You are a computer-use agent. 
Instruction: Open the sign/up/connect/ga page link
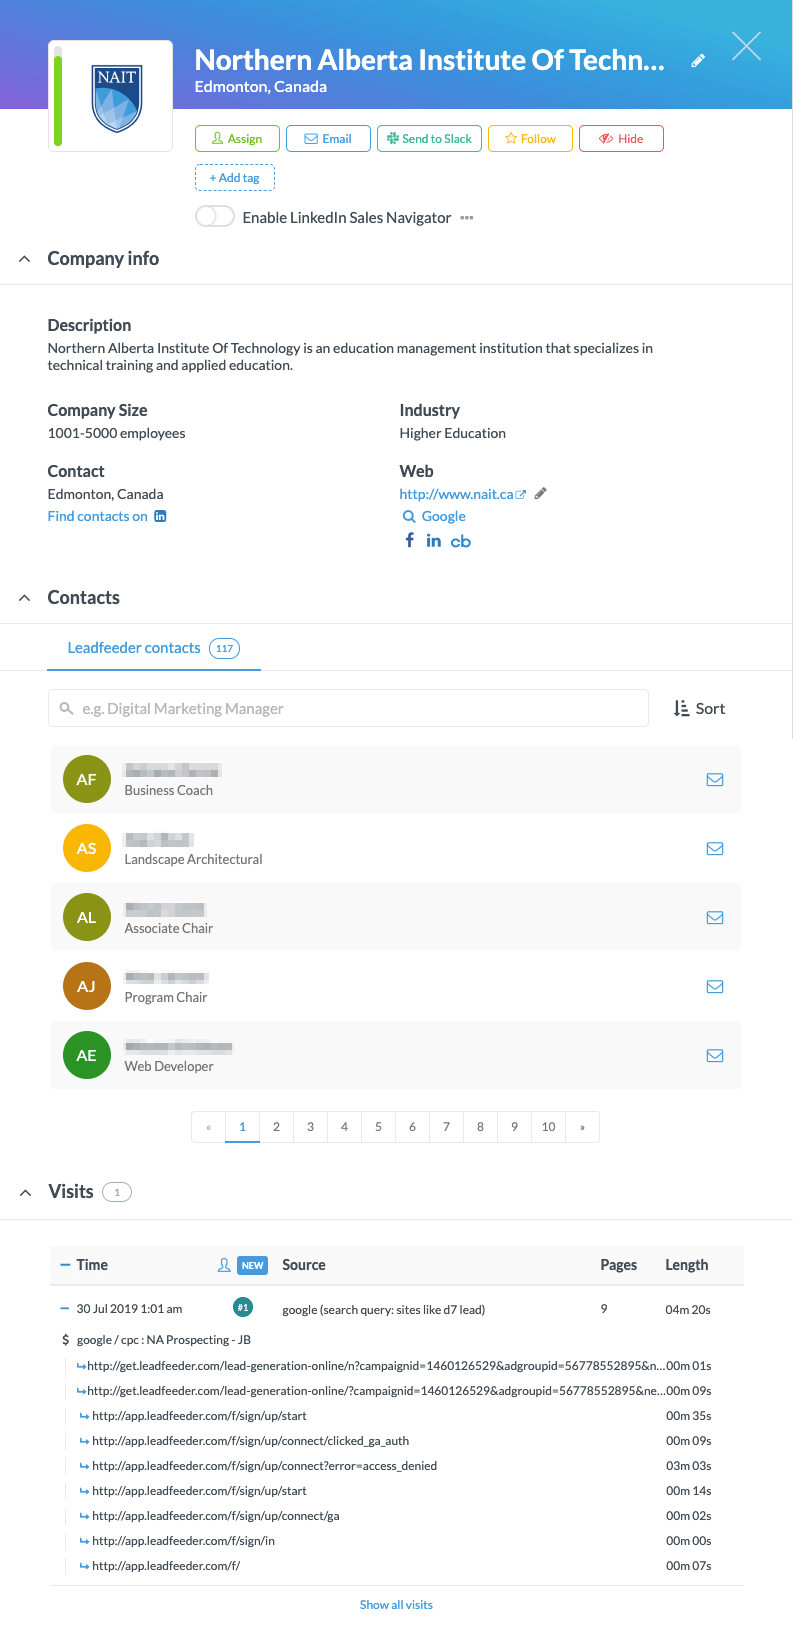click(216, 1516)
